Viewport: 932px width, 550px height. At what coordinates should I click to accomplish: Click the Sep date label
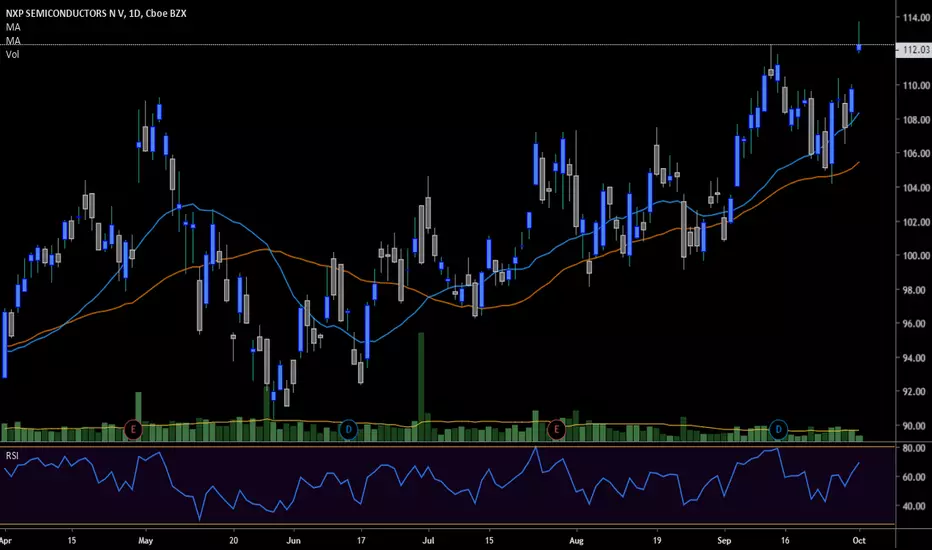coord(724,541)
